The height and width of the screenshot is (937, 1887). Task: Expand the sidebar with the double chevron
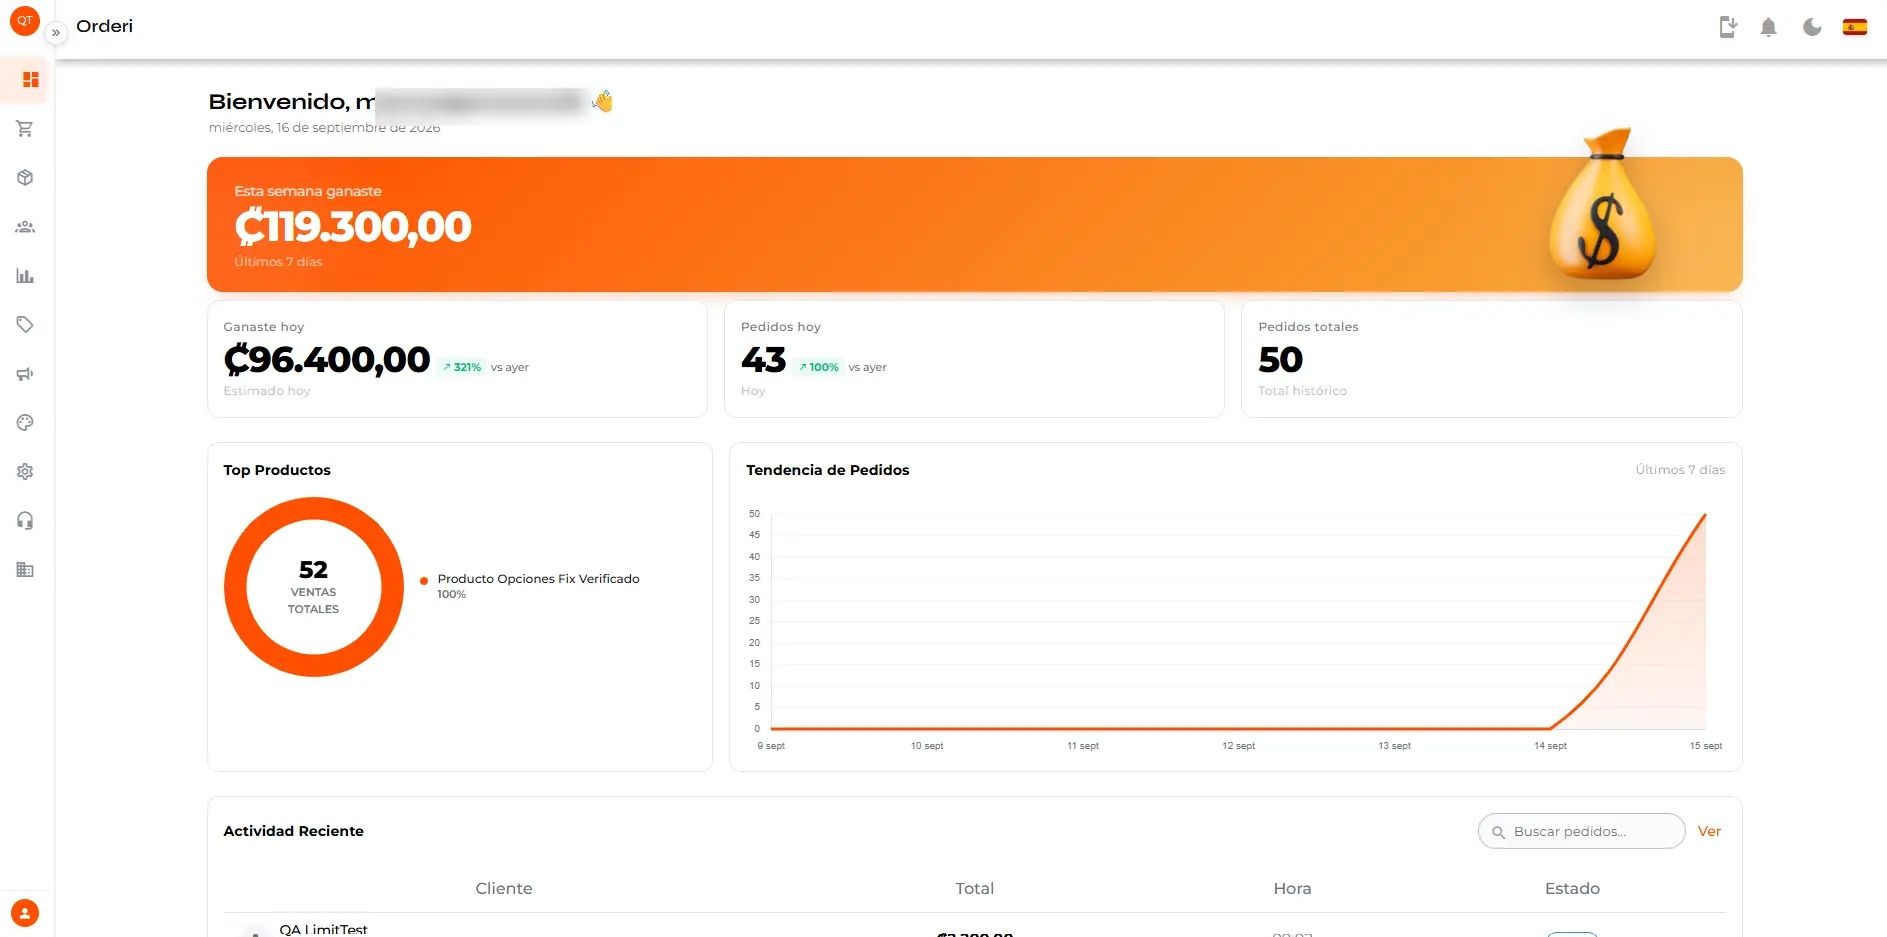point(56,32)
